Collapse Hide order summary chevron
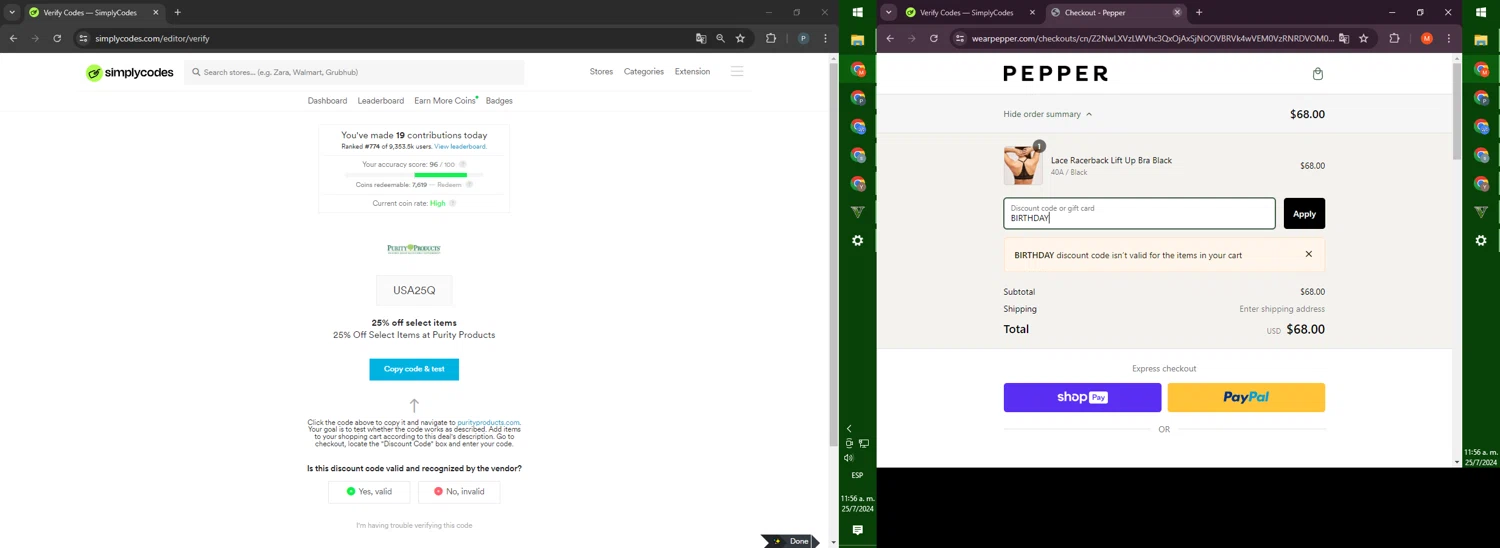The width and height of the screenshot is (1500, 548). 1089,114
